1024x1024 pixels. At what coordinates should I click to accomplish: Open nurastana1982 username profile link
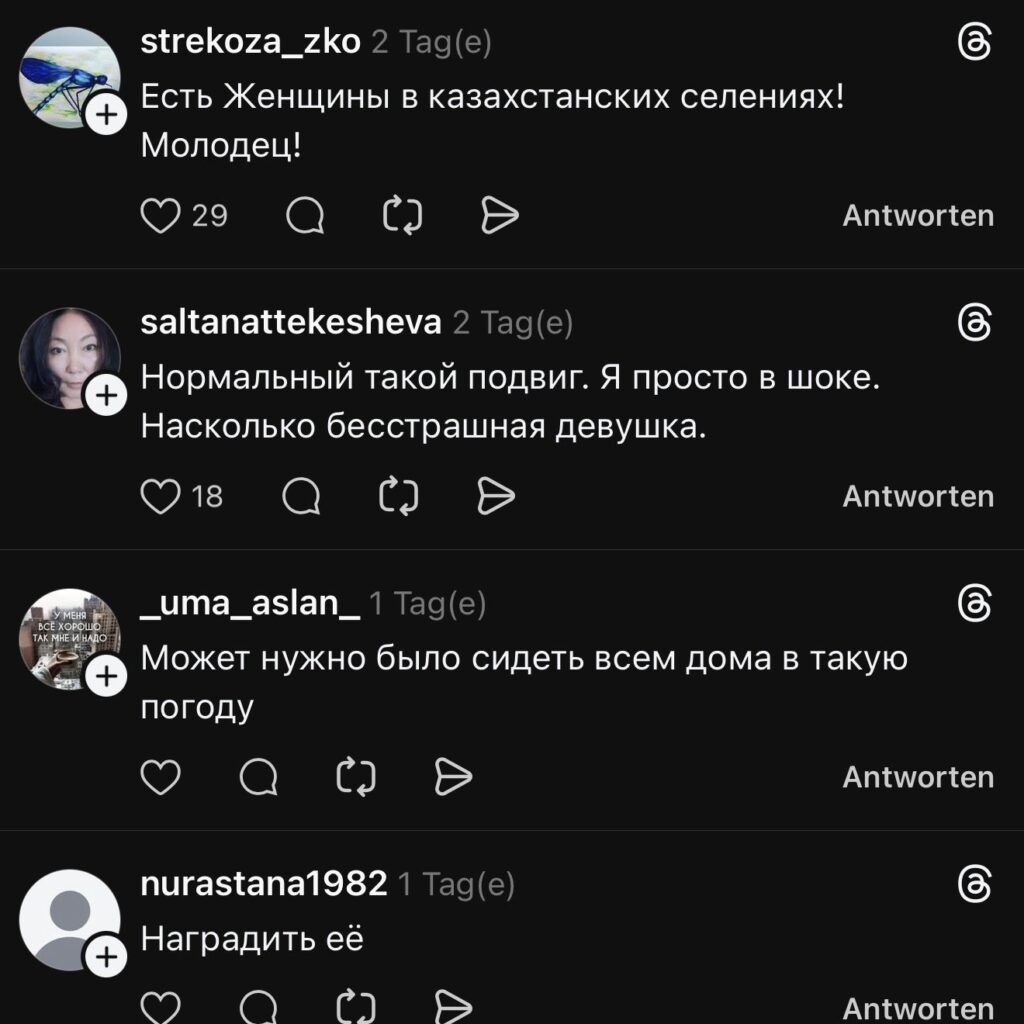(264, 884)
